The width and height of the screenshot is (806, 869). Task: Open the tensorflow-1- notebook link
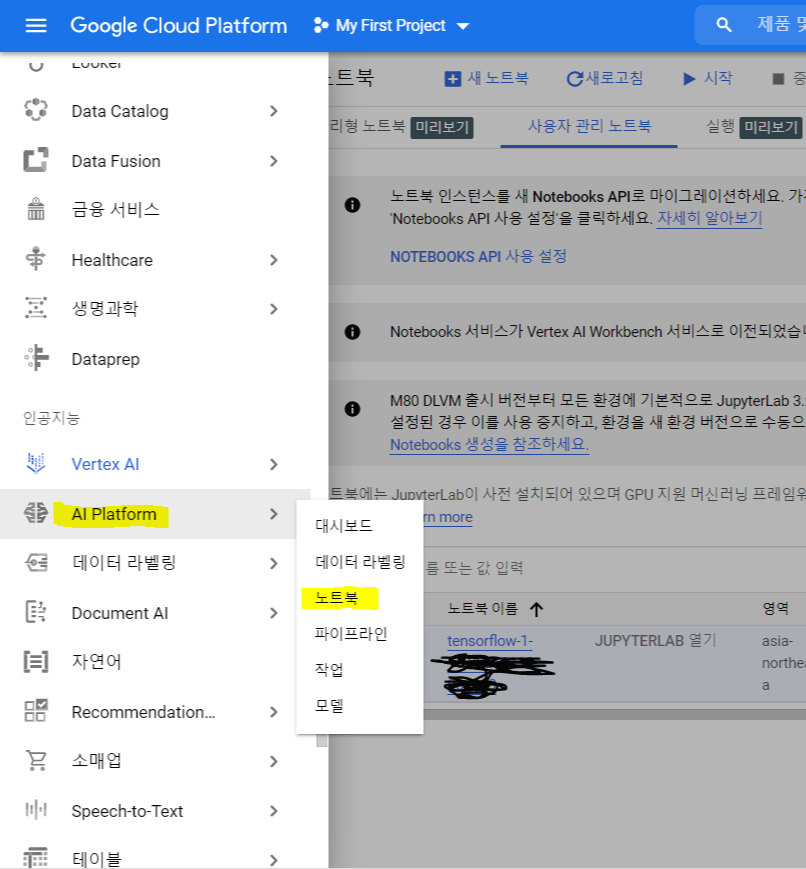coord(490,641)
